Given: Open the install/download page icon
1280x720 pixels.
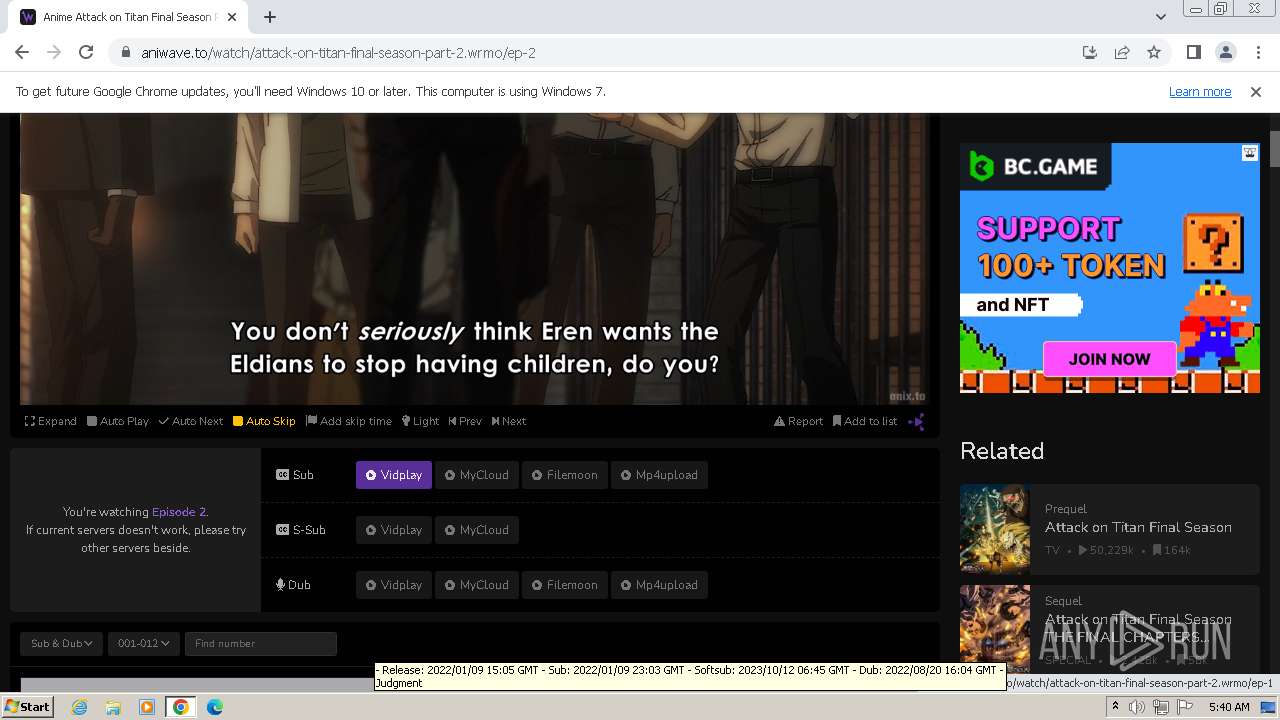Looking at the screenshot, I should tap(1090, 52).
